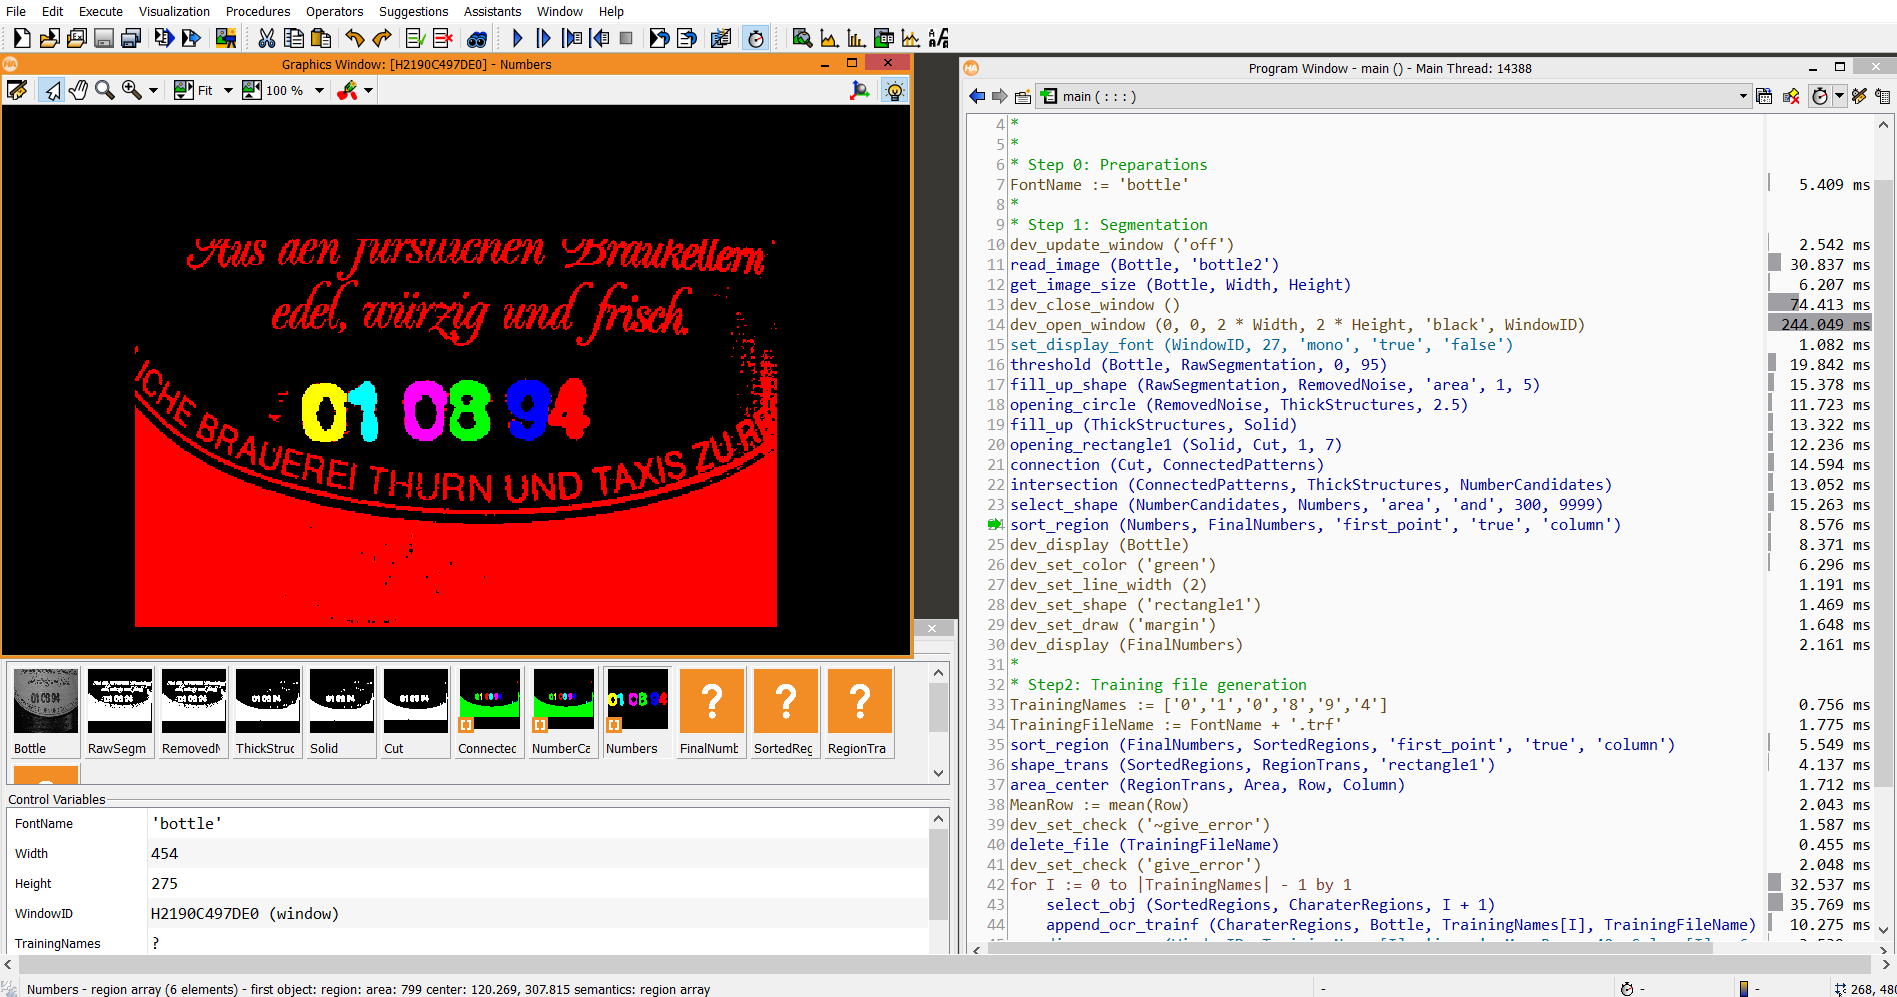Pick the magnifier zoom tool in Graphics Window
The width and height of the screenshot is (1897, 997).
104,90
